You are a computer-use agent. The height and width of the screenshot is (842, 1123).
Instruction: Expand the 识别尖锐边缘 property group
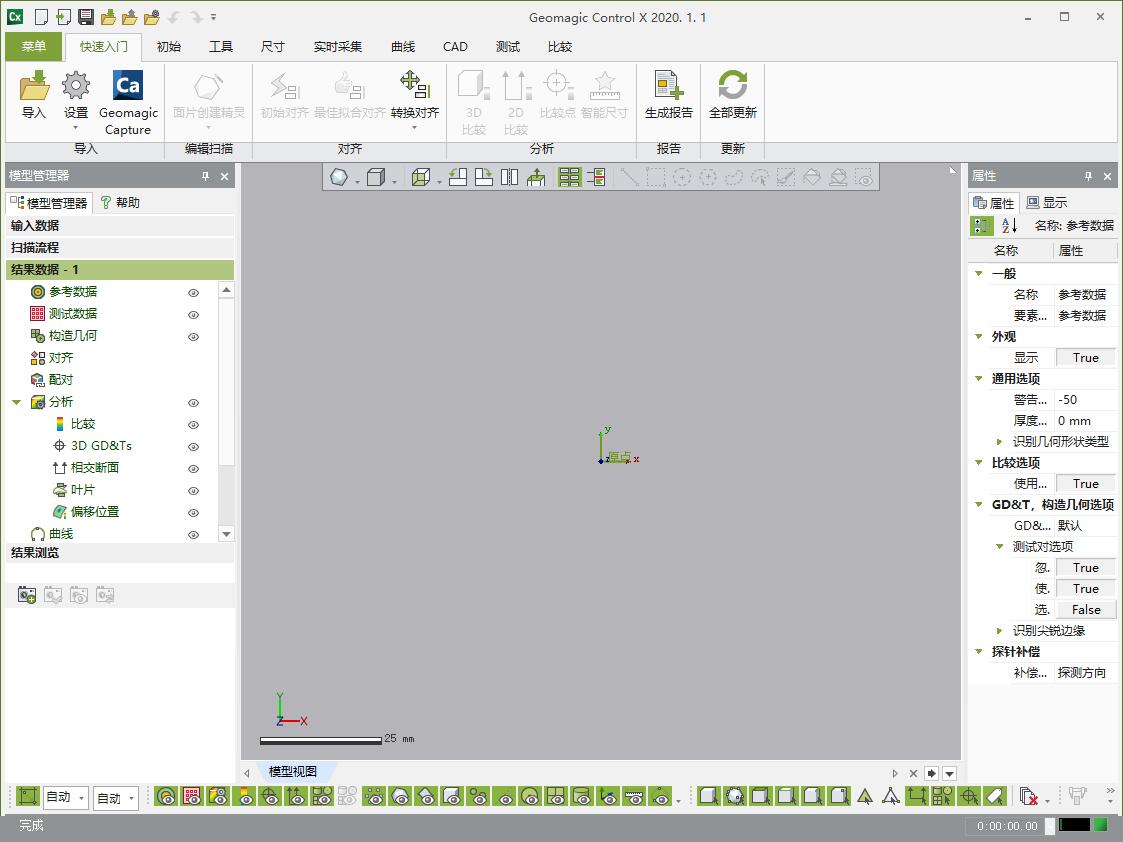tap(1000, 631)
